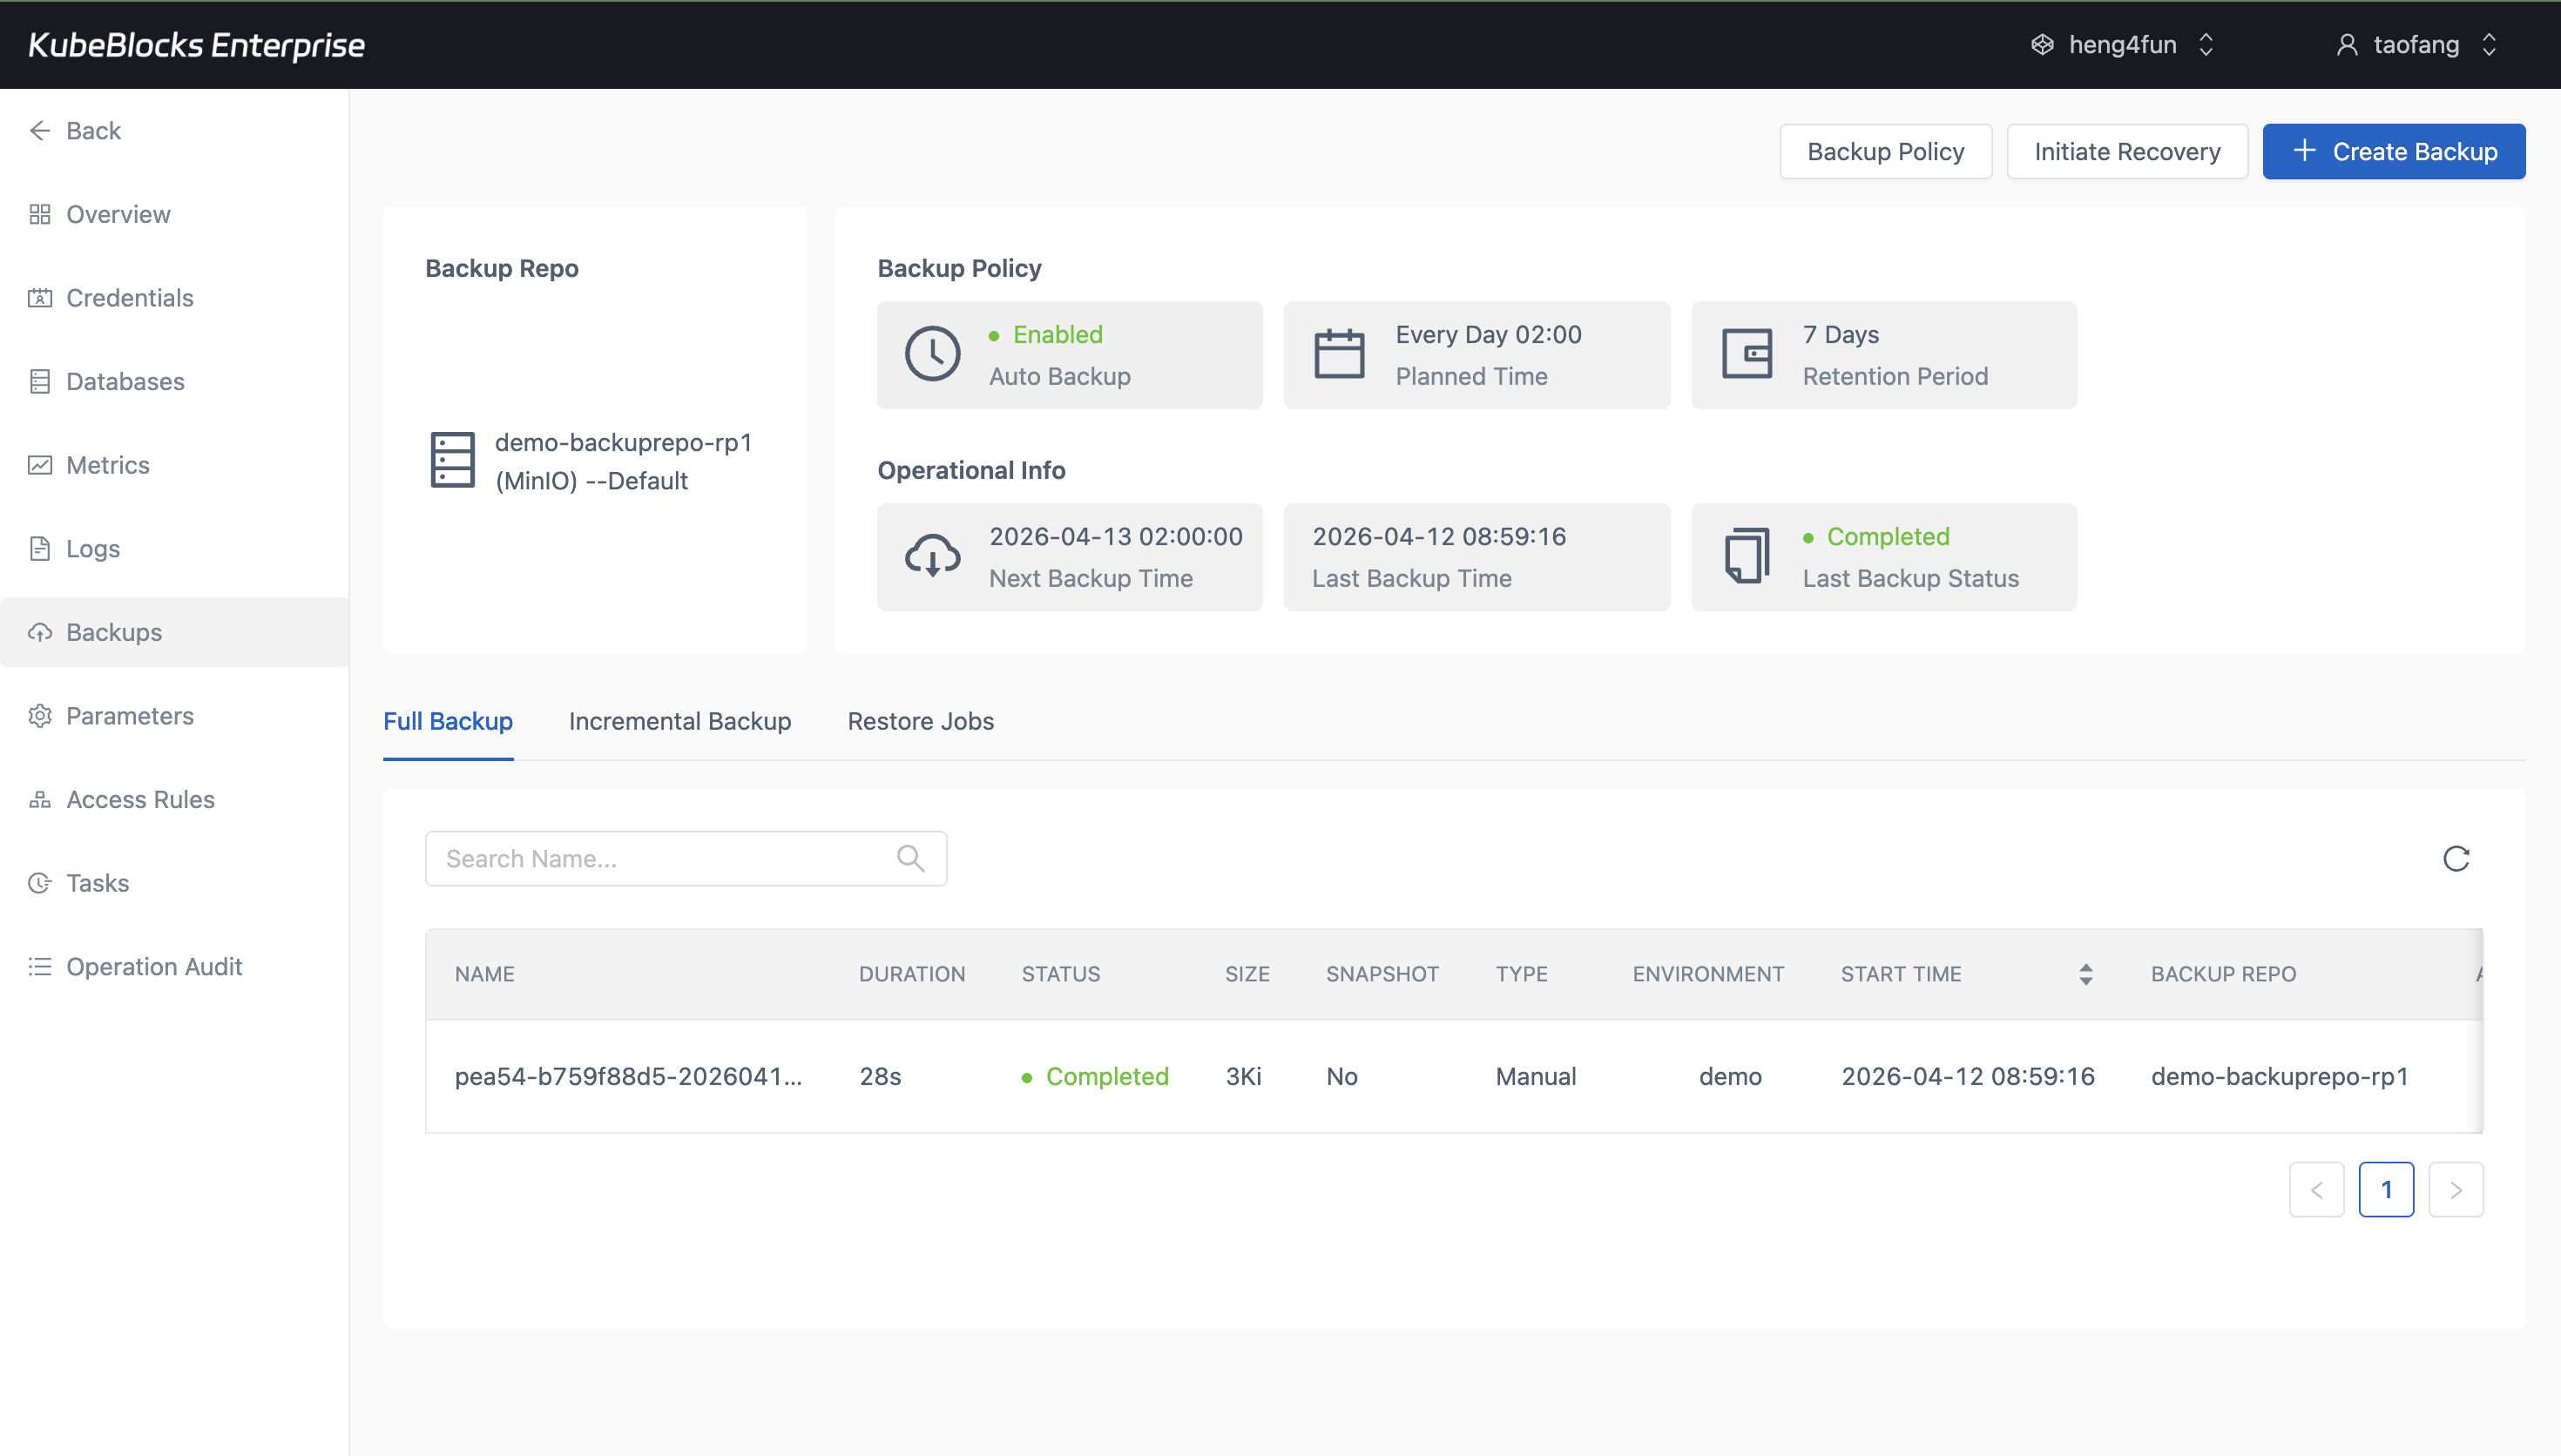2561x1456 pixels.
Task: Open the Databases panel
Action: coord(125,381)
